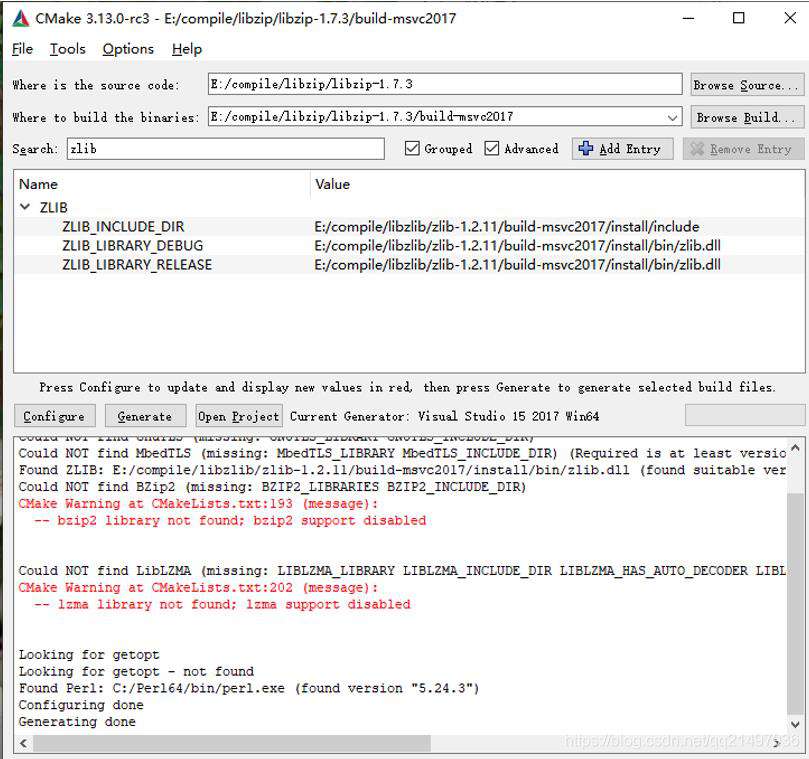Click the 'lzma library not found' warning line
This screenshot has height=759, width=809.
(x=222, y=604)
